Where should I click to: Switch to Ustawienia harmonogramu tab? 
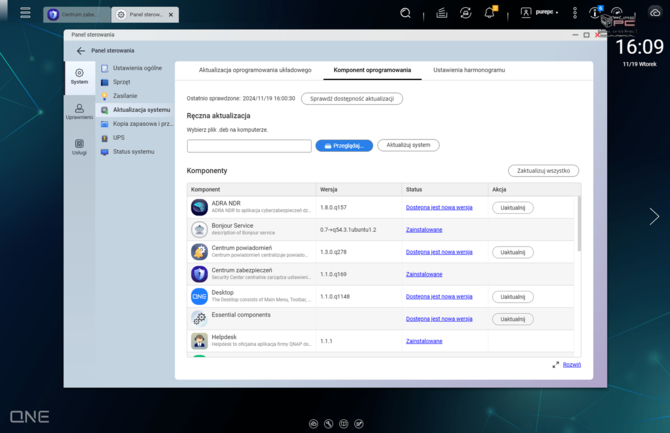(469, 70)
